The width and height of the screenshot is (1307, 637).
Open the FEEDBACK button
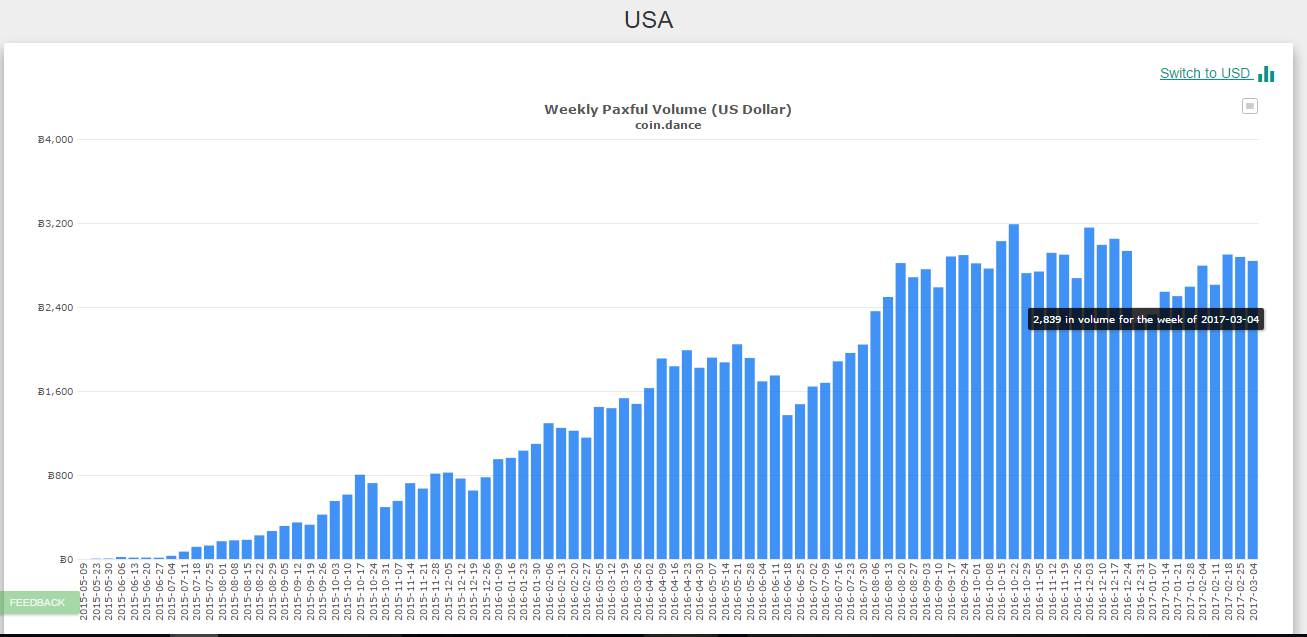[x=38, y=602]
